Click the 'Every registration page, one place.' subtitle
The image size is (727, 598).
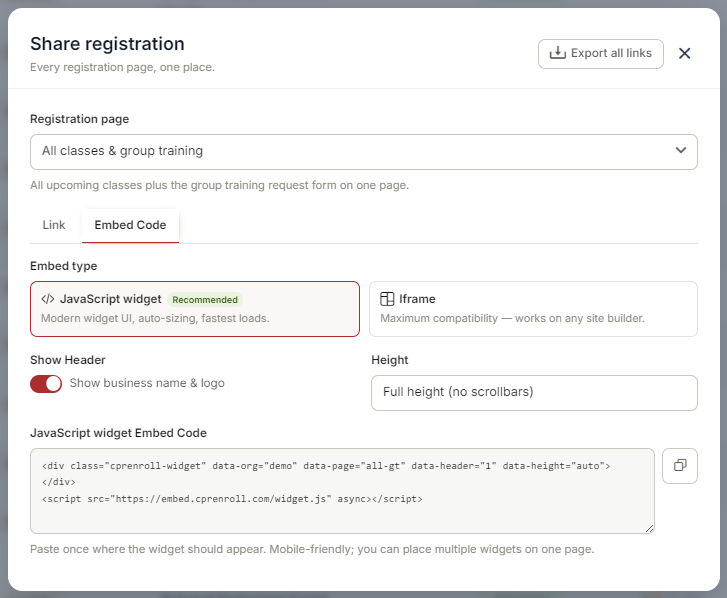point(122,67)
